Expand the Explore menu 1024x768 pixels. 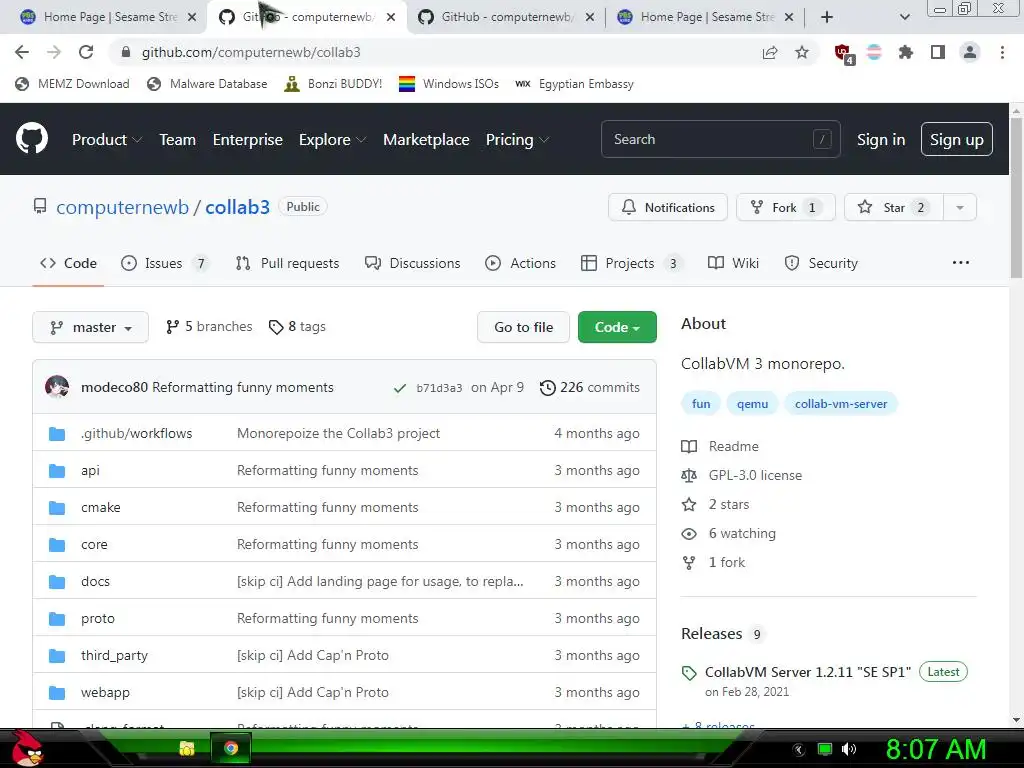click(332, 140)
